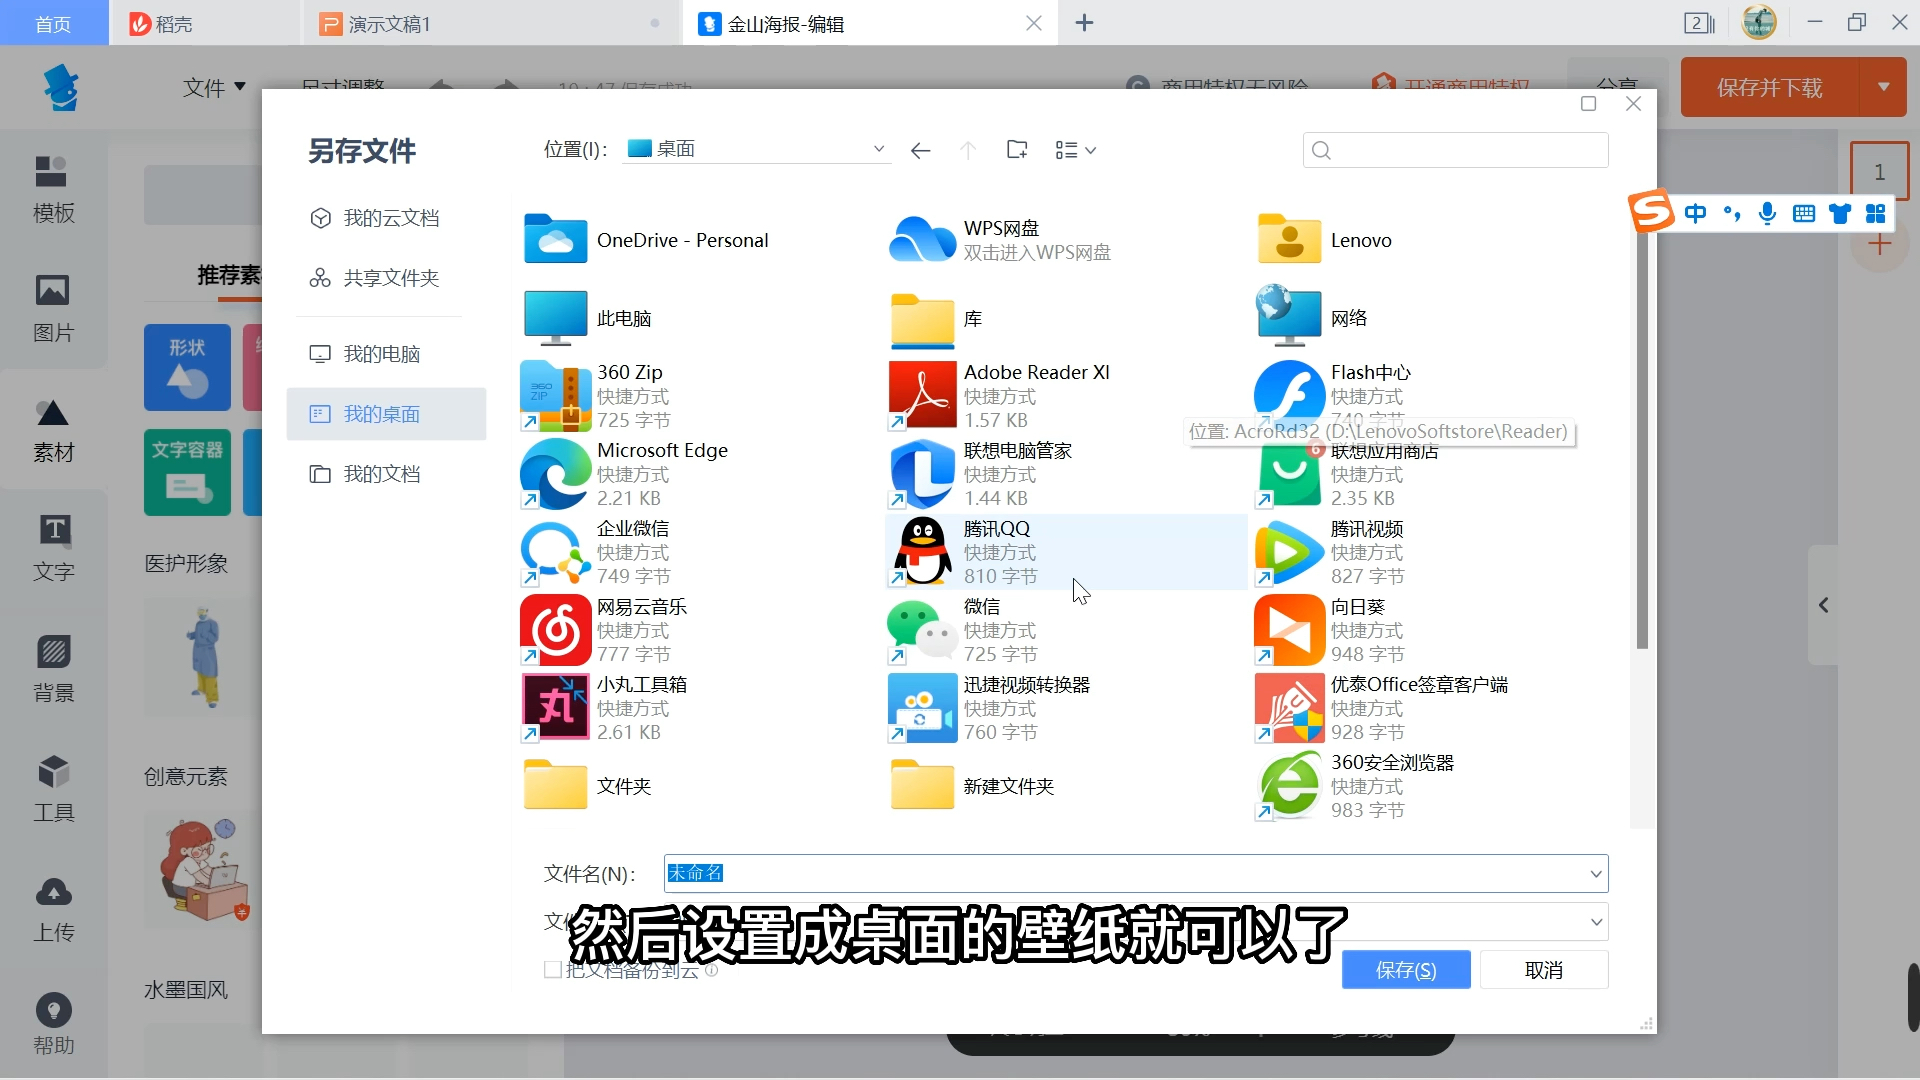The image size is (1920, 1080).
Task: Open the 文件夹 folder
Action: (x=587, y=786)
